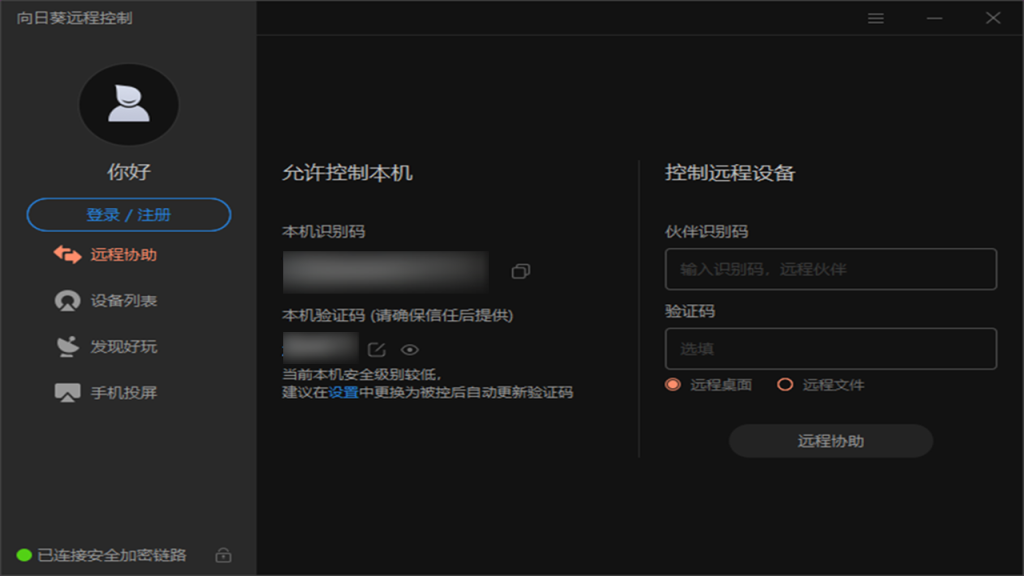Click the blurred local identification code
Image resolution: width=1024 pixels, height=576 pixels.
point(386,272)
